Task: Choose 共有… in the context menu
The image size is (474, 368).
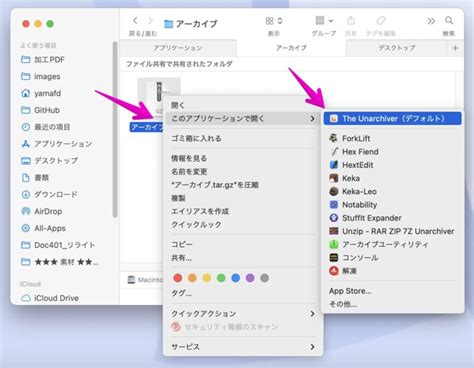Action: (181, 258)
